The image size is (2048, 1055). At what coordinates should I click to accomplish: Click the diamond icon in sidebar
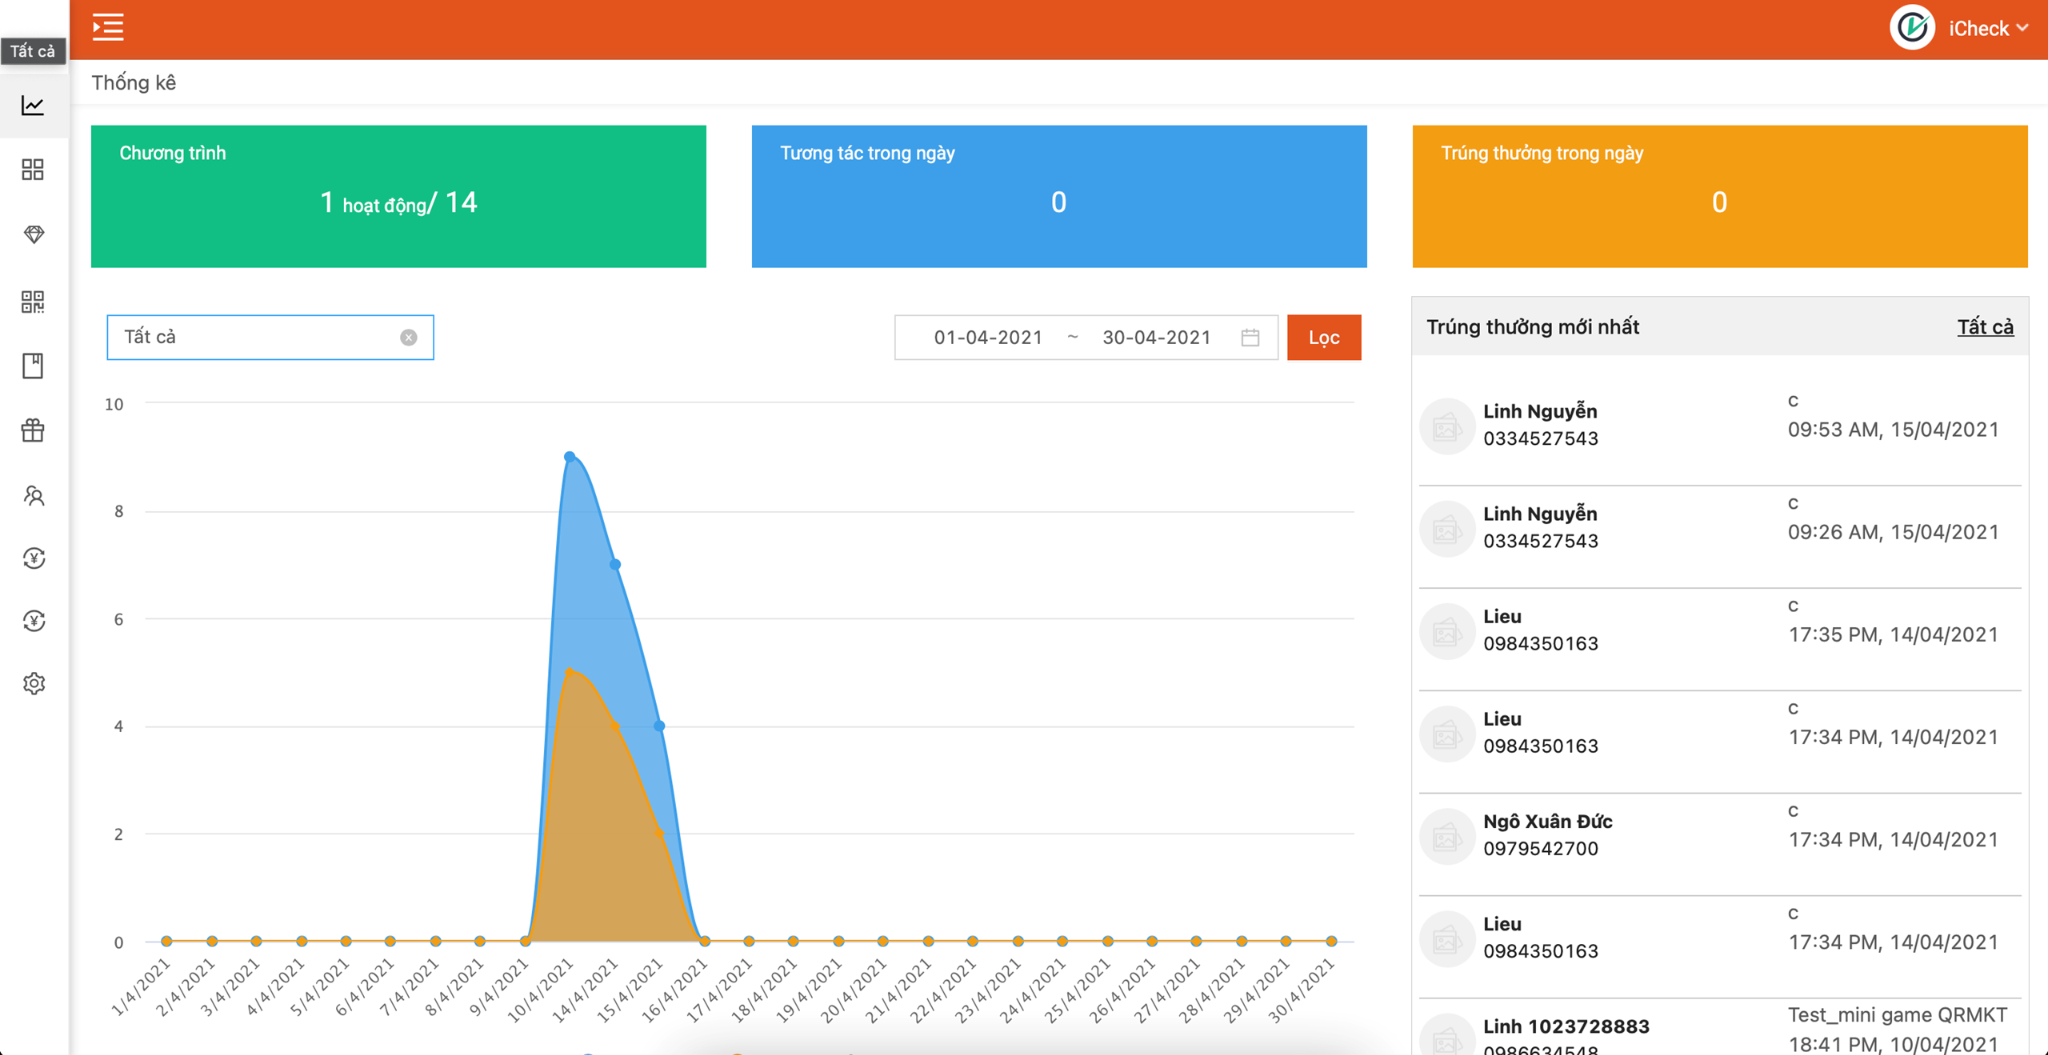click(x=33, y=234)
